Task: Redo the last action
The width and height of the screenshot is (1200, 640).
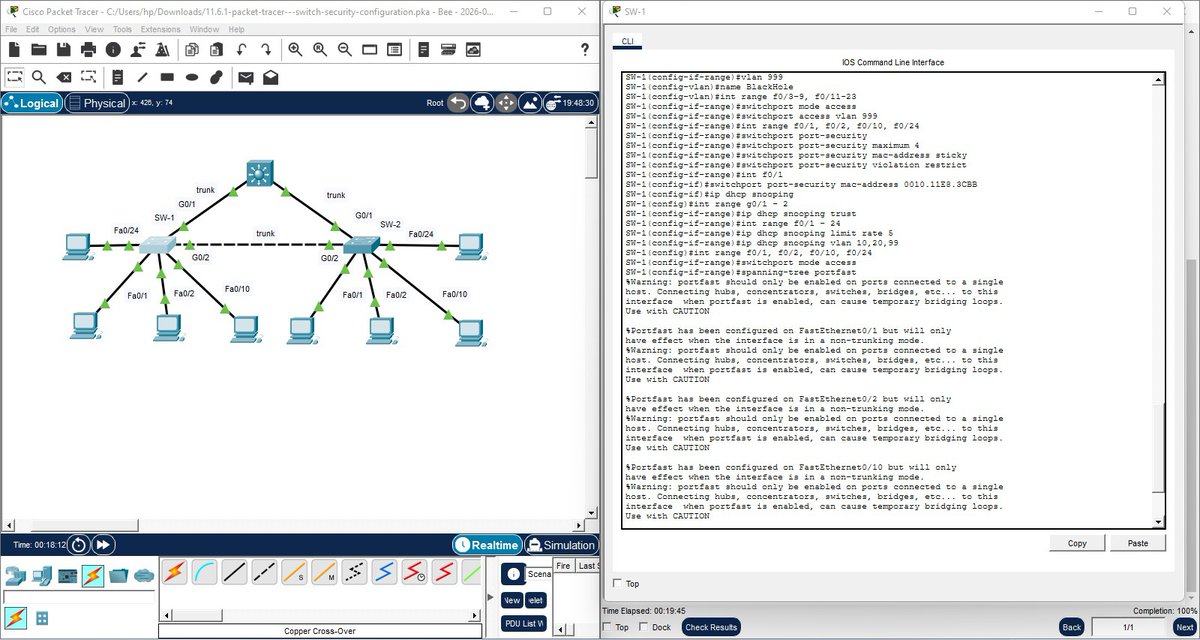Action: [266, 49]
